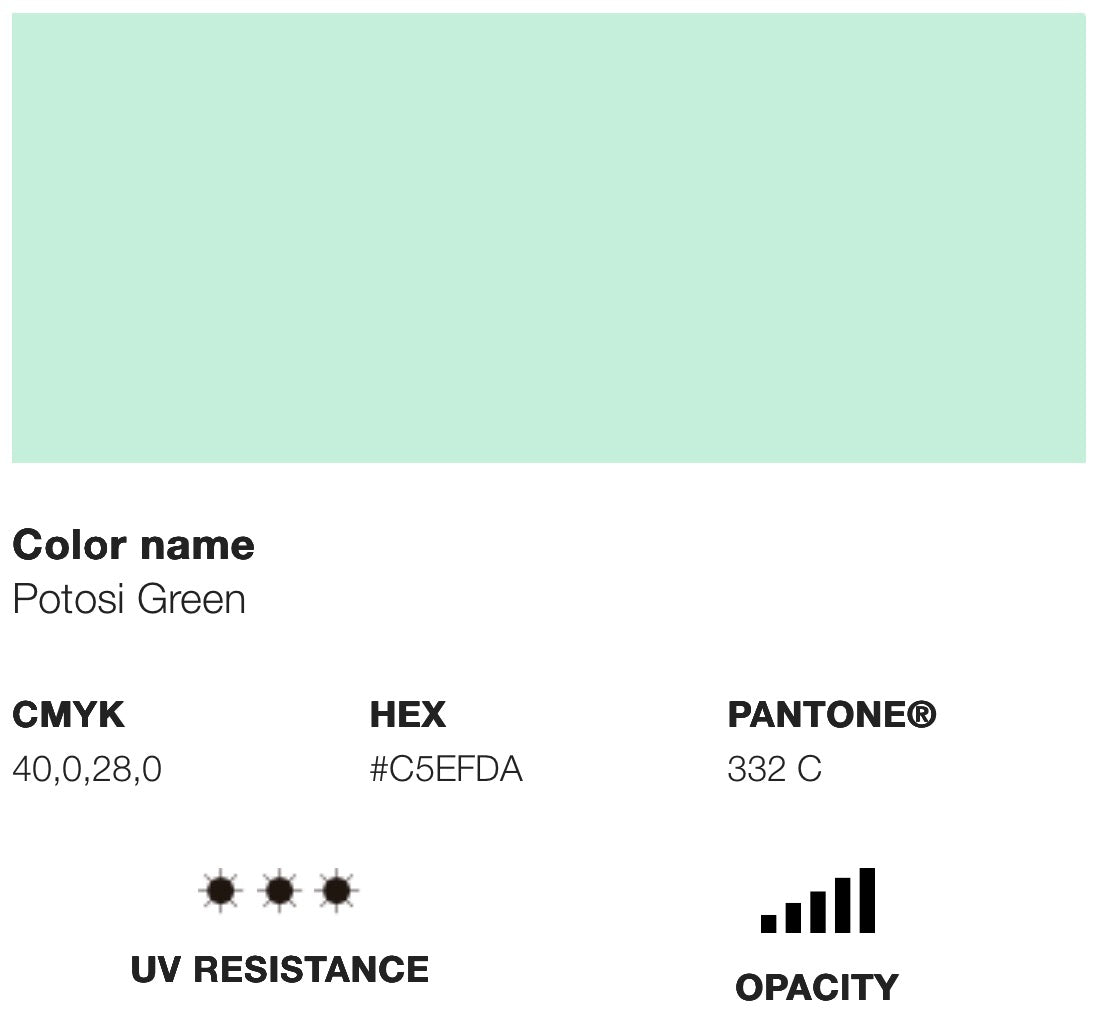Image resolution: width=1096 pixels, height=1036 pixels.
Task: Click the second UV resistance sun icon
Action: pos(280,891)
